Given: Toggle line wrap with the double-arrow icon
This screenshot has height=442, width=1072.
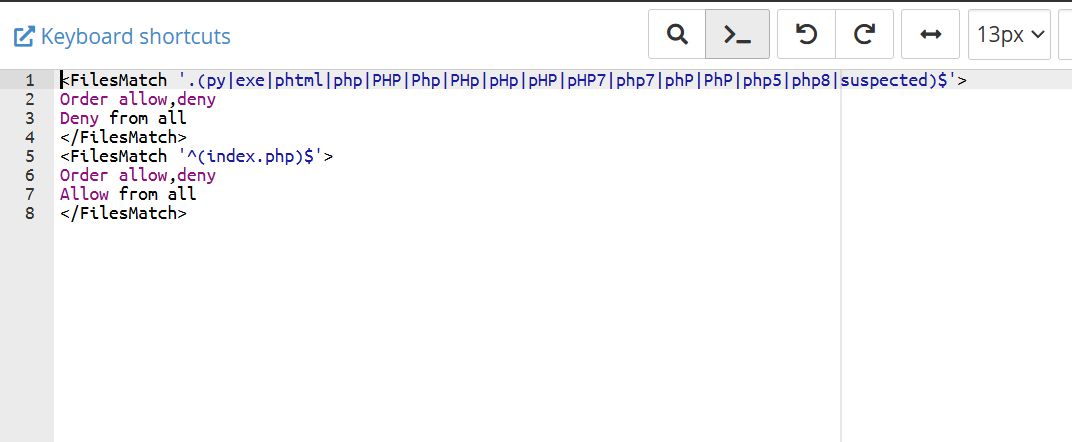Looking at the screenshot, I should pos(930,35).
